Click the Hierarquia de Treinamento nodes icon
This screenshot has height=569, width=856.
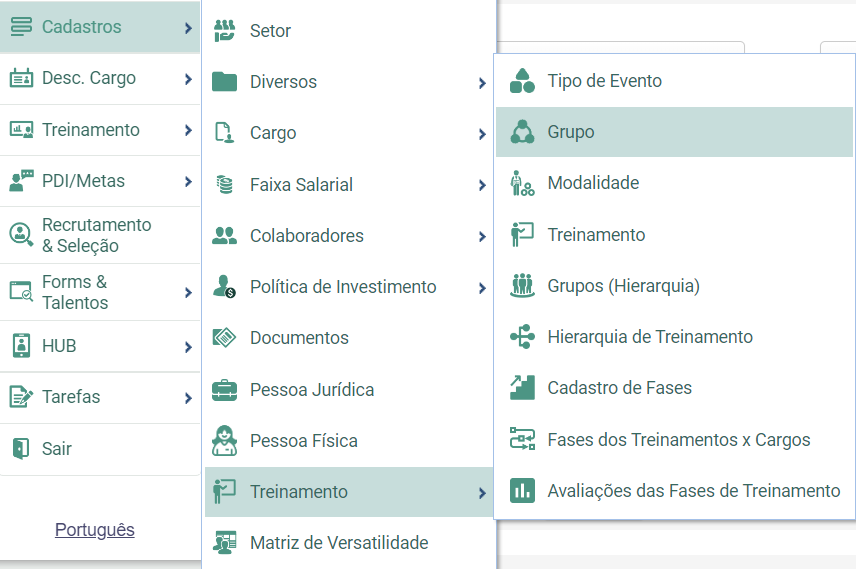(522, 336)
